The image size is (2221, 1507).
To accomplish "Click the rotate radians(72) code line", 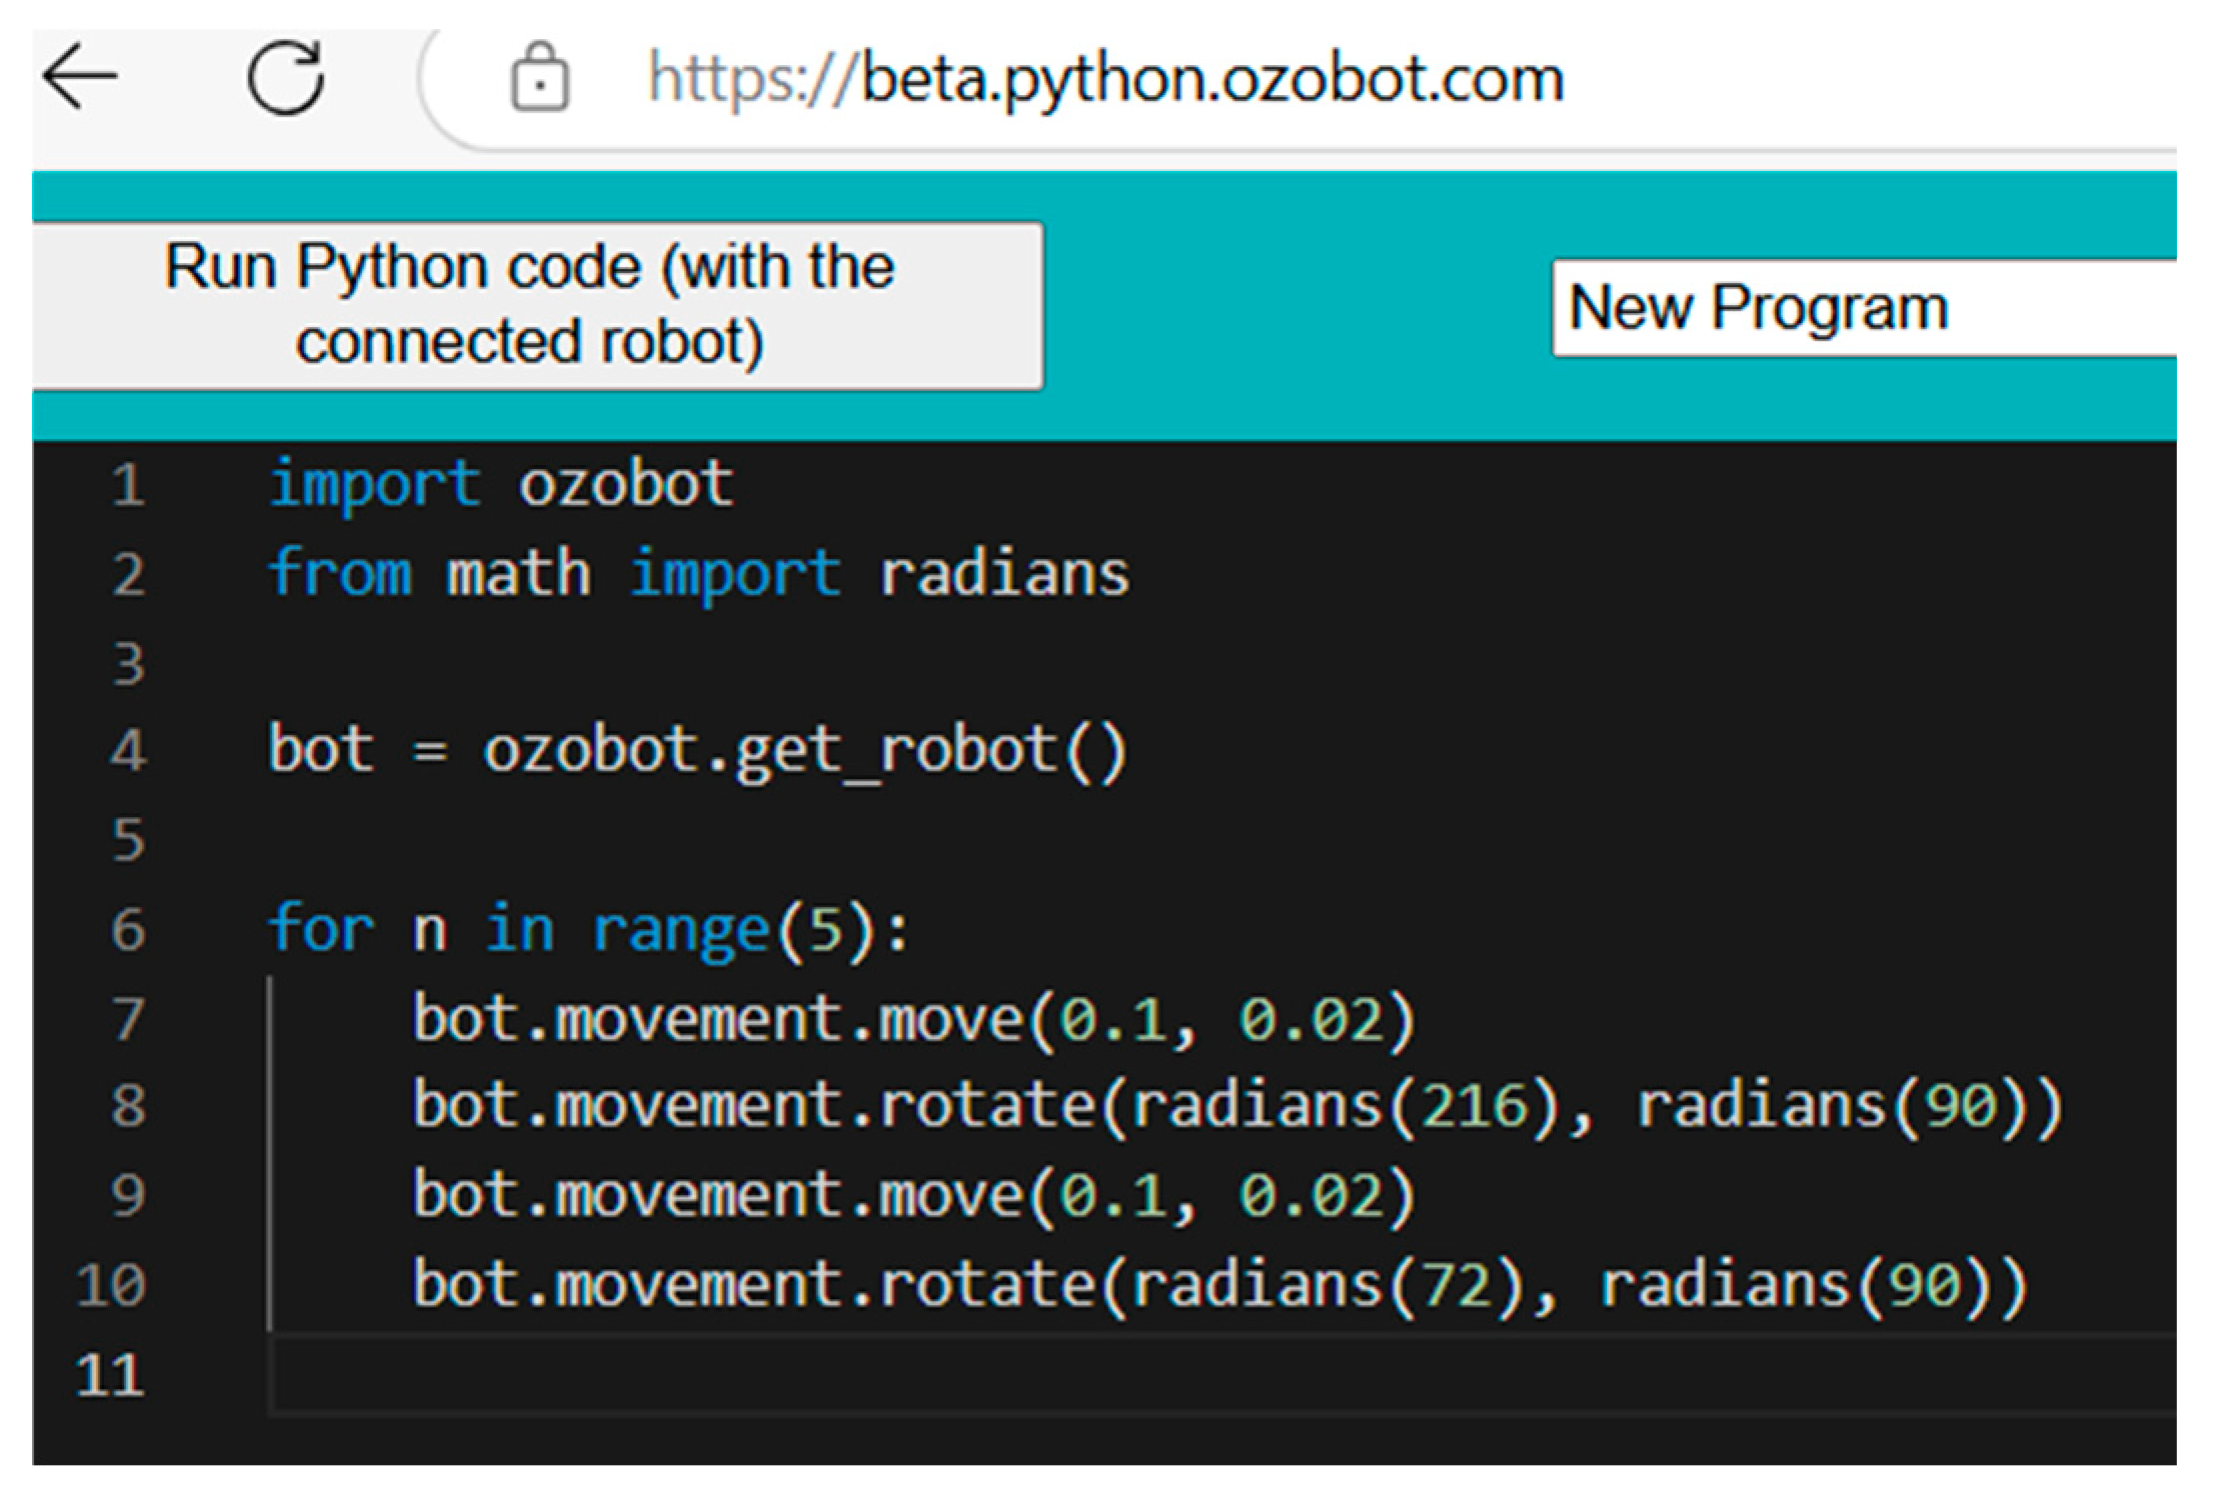I will click(x=1218, y=1285).
